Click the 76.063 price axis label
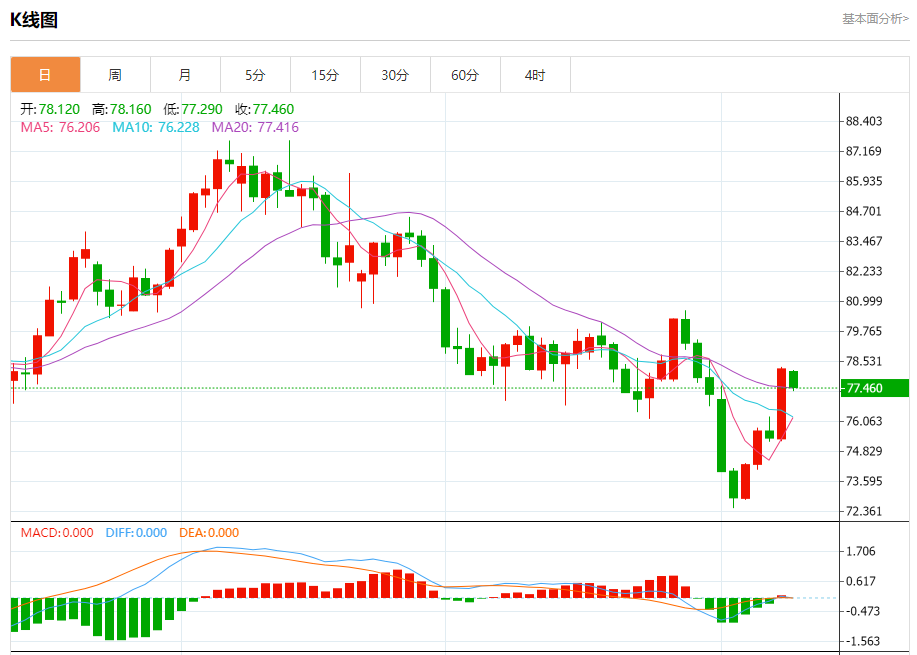The width and height of the screenshot is (917, 655). click(864, 421)
